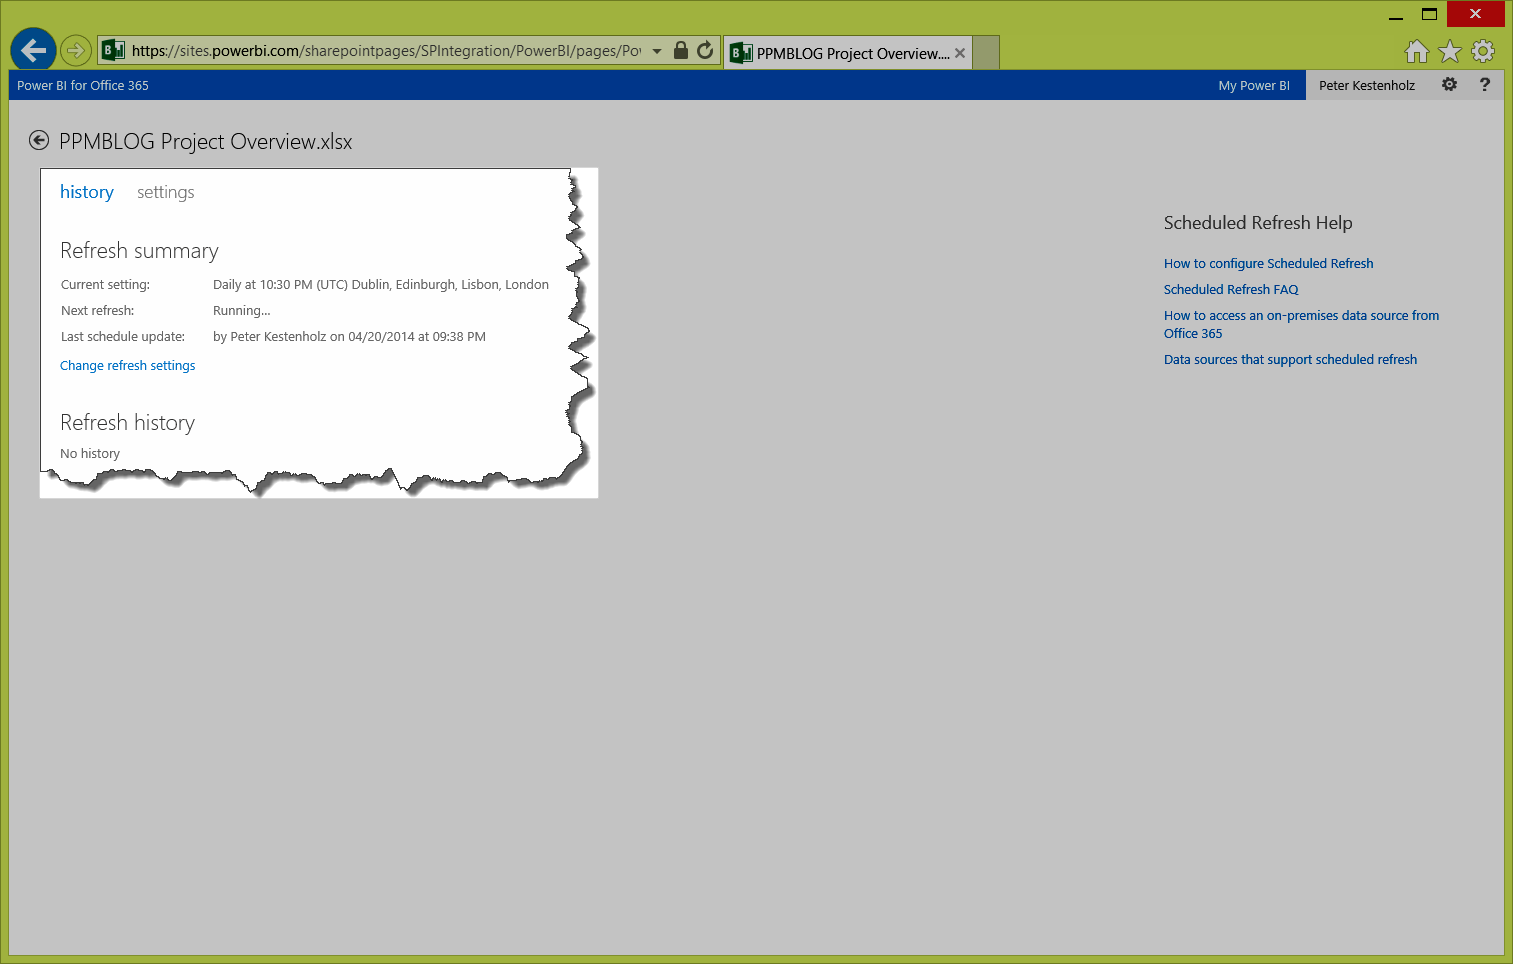The image size is (1513, 964).
Task: Click the browser forward arrow button
Action: click(x=76, y=50)
